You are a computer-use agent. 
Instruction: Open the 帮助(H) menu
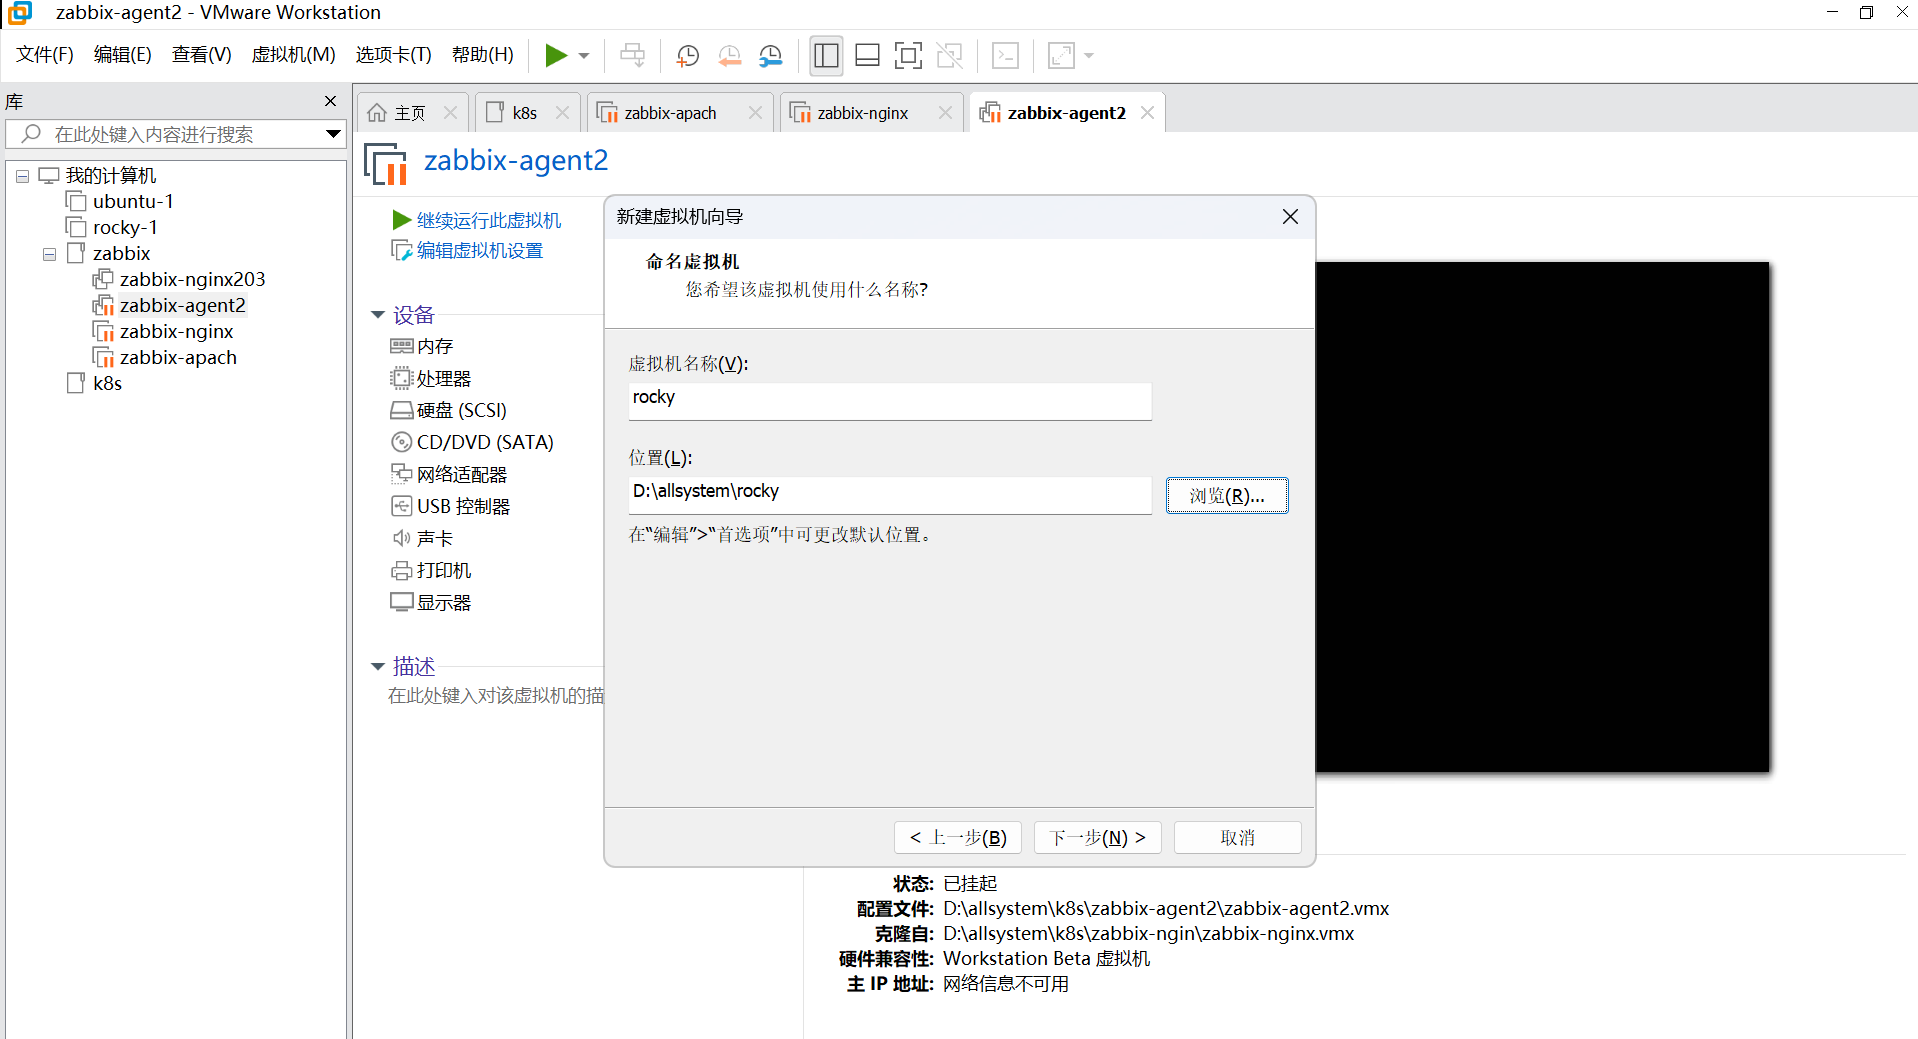[x=483, y=55]
